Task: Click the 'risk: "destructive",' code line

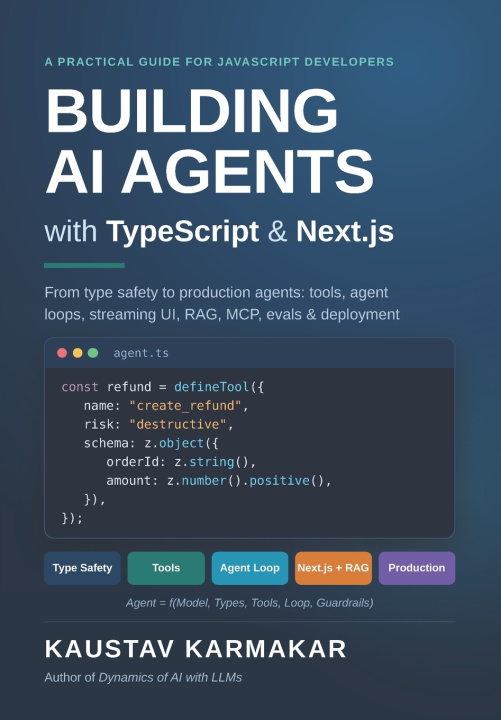Action: [159, 424]
